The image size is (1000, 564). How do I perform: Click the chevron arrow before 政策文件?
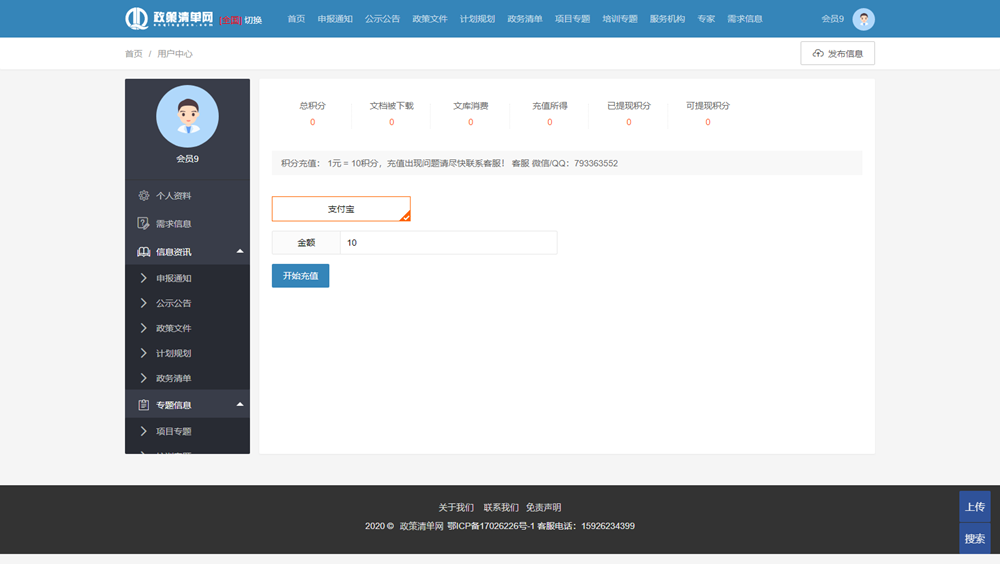click(143, 328)
